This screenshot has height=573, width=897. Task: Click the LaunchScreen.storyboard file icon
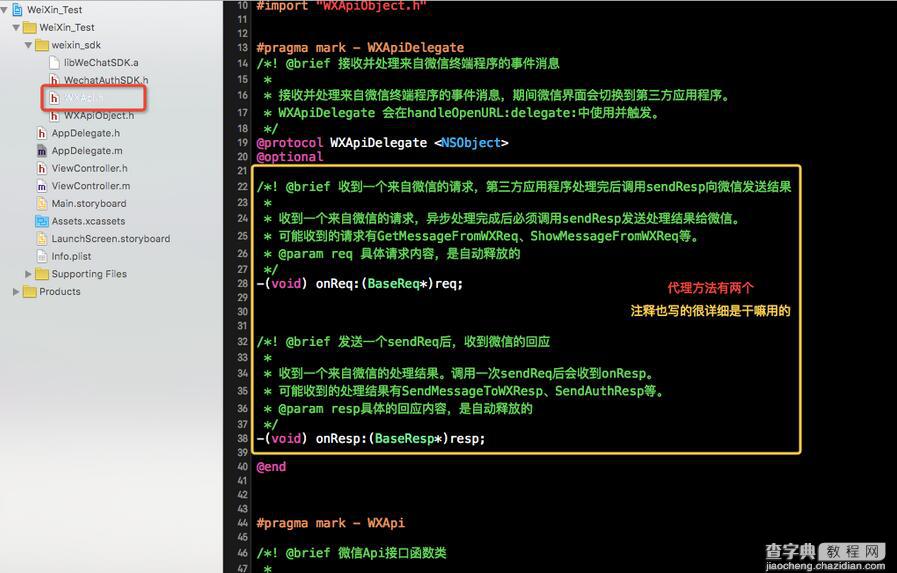click(x=42, y=239)
